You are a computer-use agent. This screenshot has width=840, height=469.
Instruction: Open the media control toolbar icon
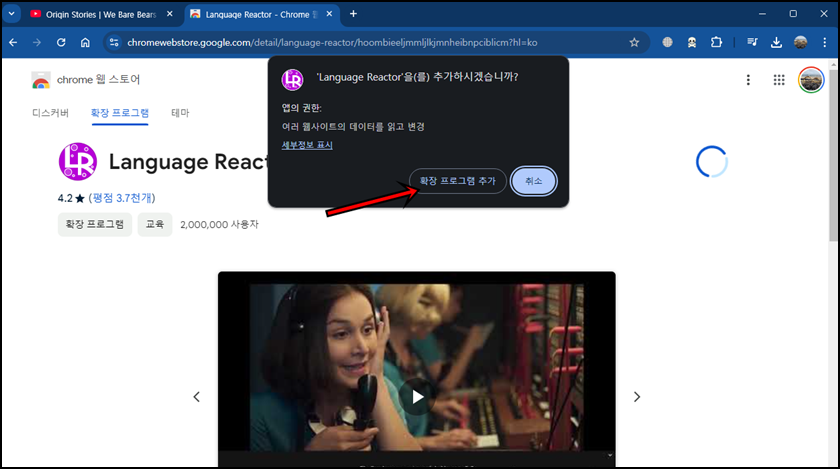pos(752,42)
